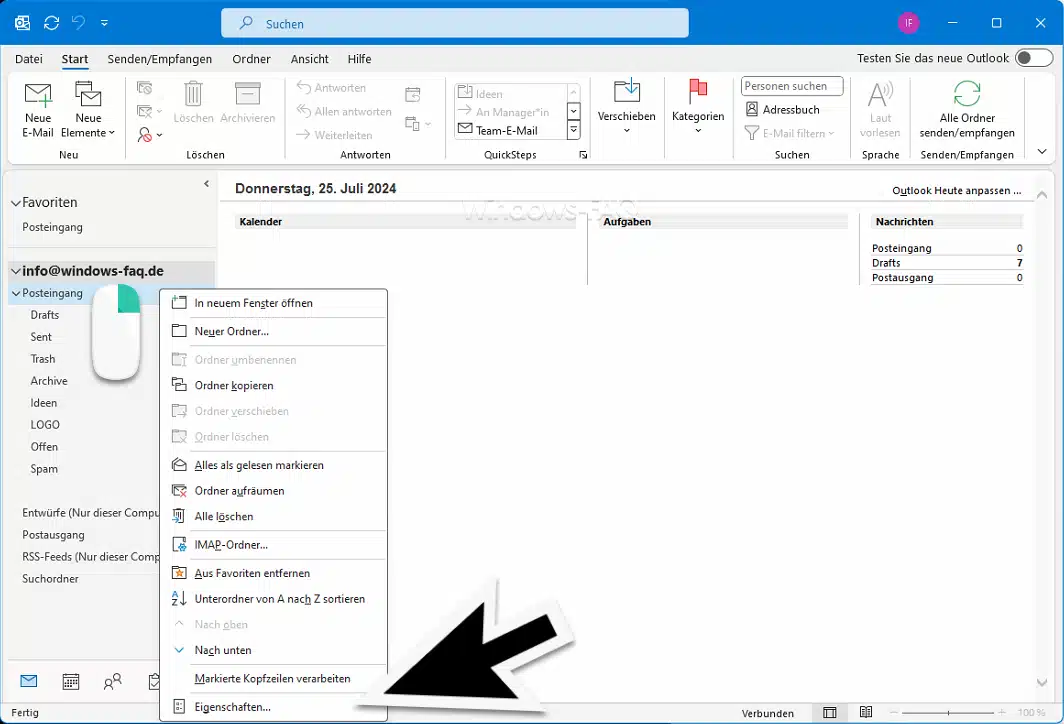Click Alle Ordner senden/empfangen
This screenshot has width=1064, height=724.
point(967,109)
